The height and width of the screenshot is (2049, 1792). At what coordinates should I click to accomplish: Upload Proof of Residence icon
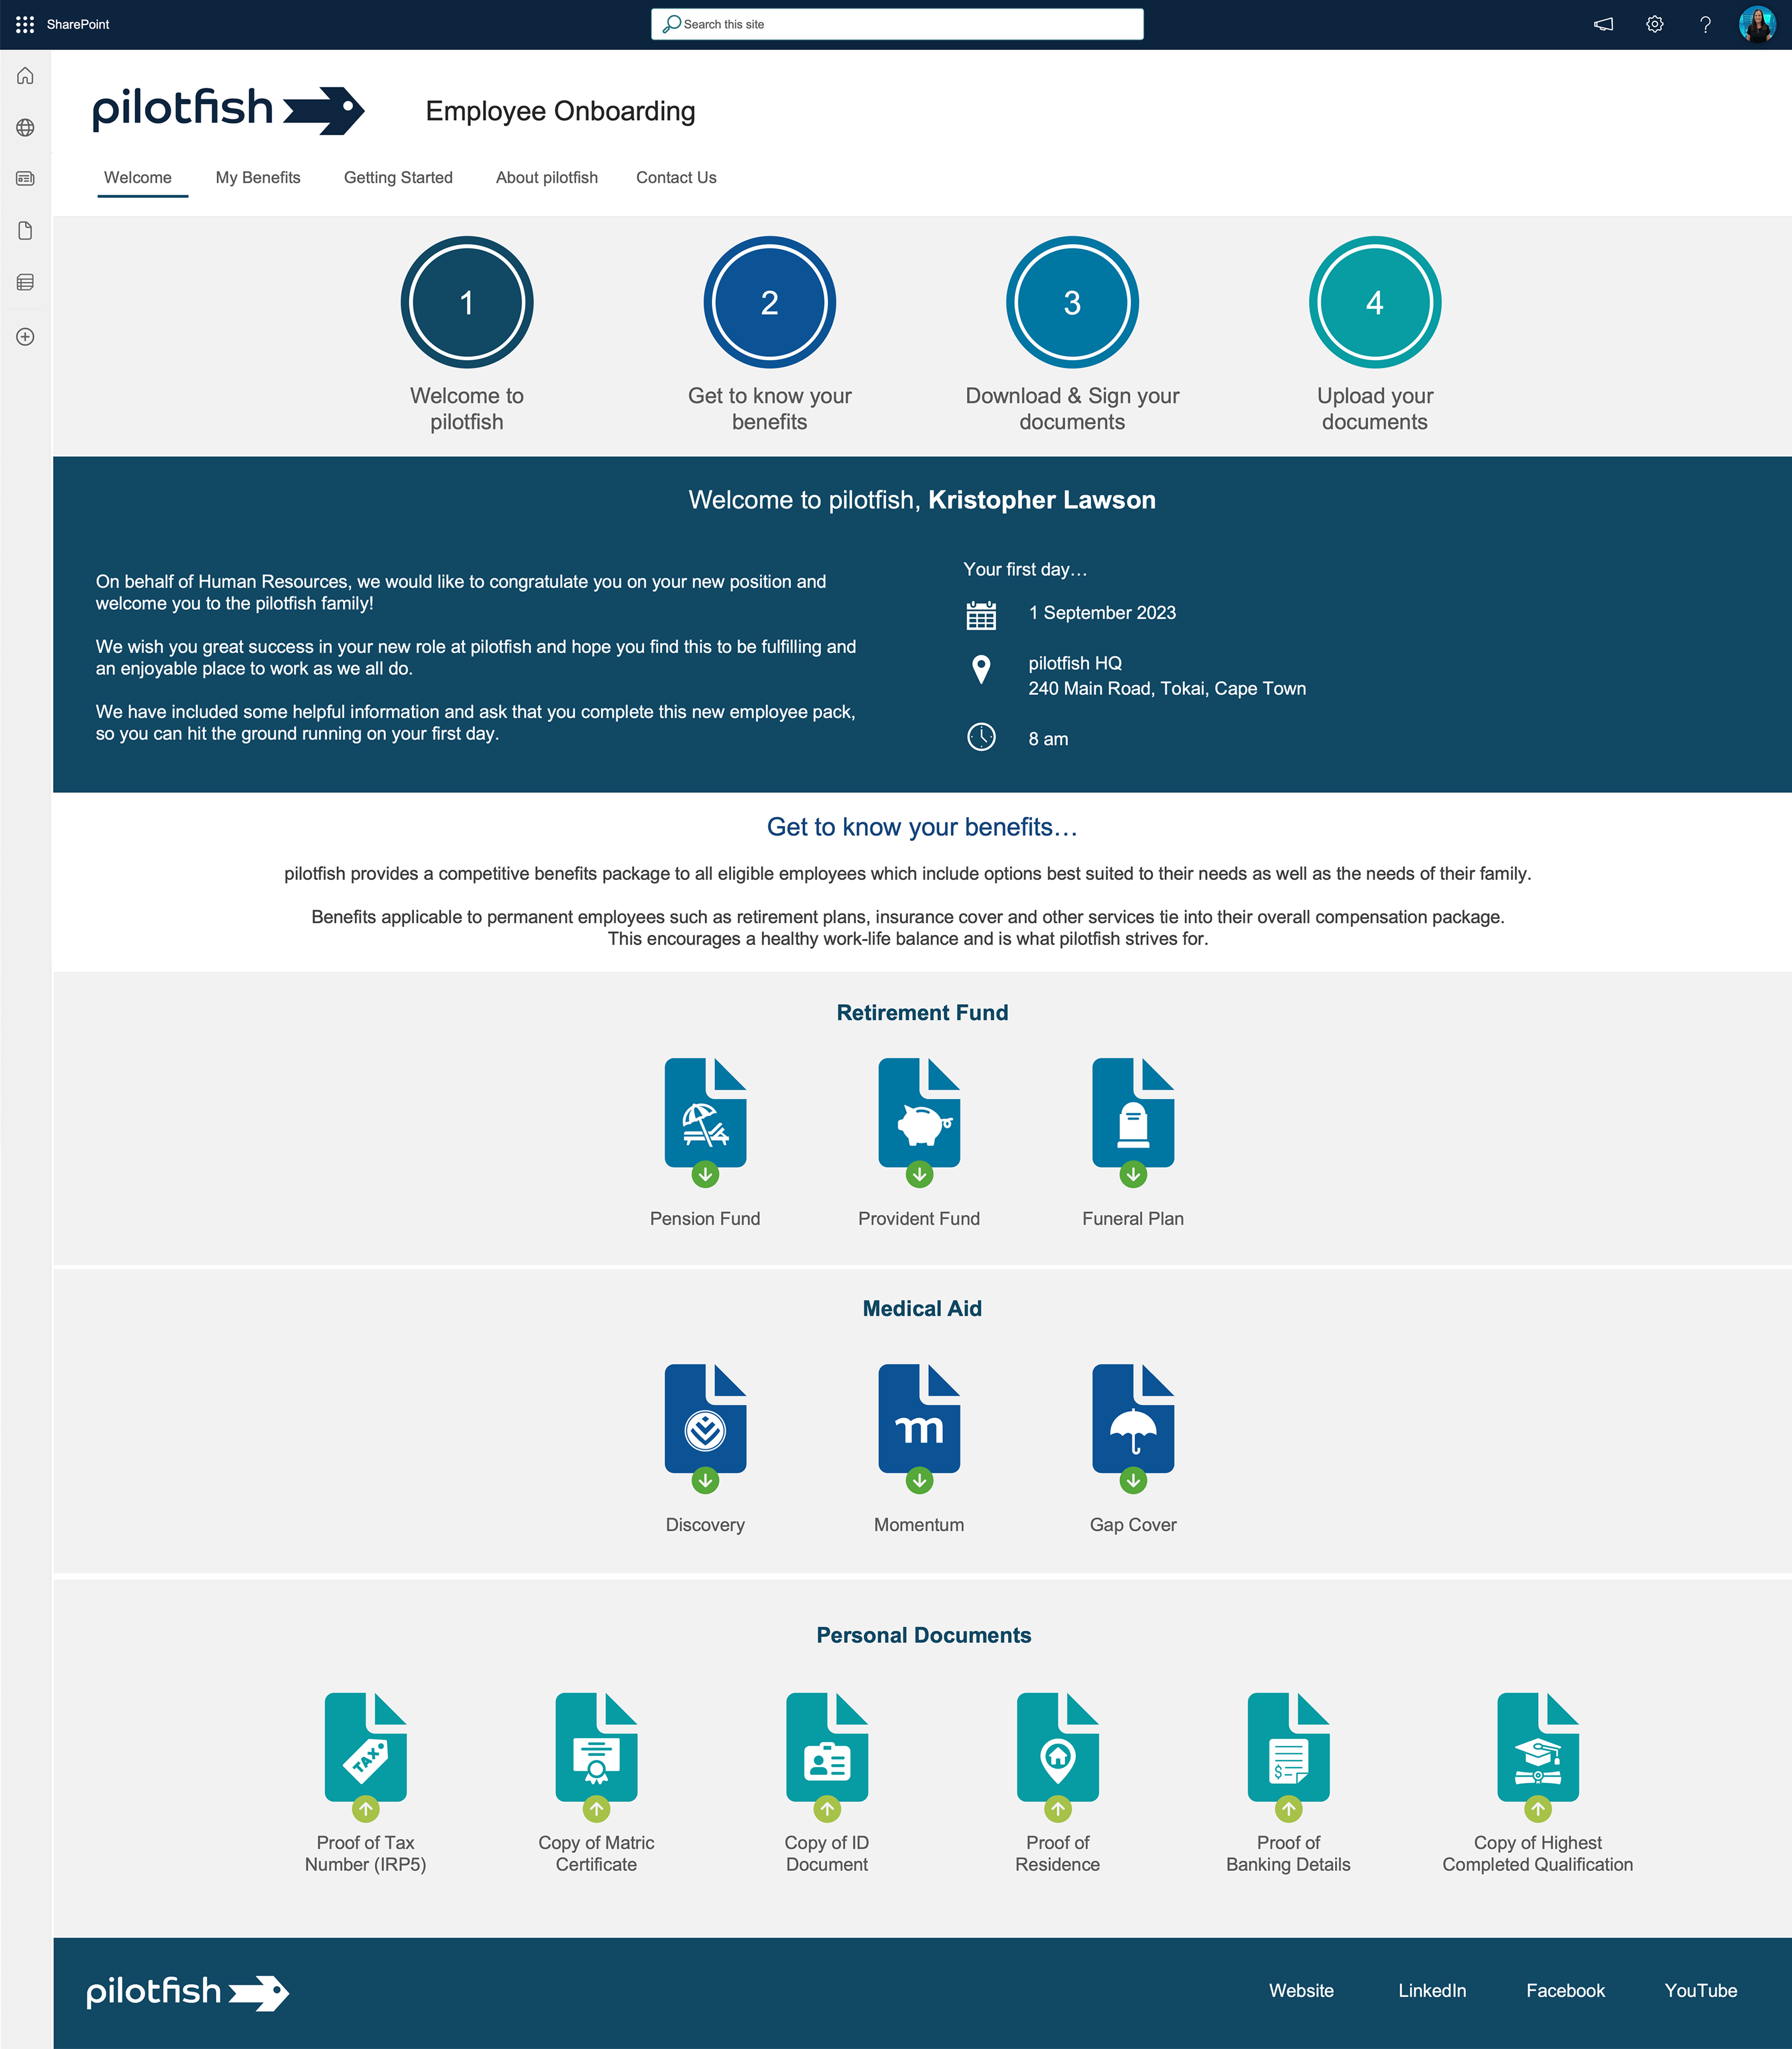[1058, 1757]
